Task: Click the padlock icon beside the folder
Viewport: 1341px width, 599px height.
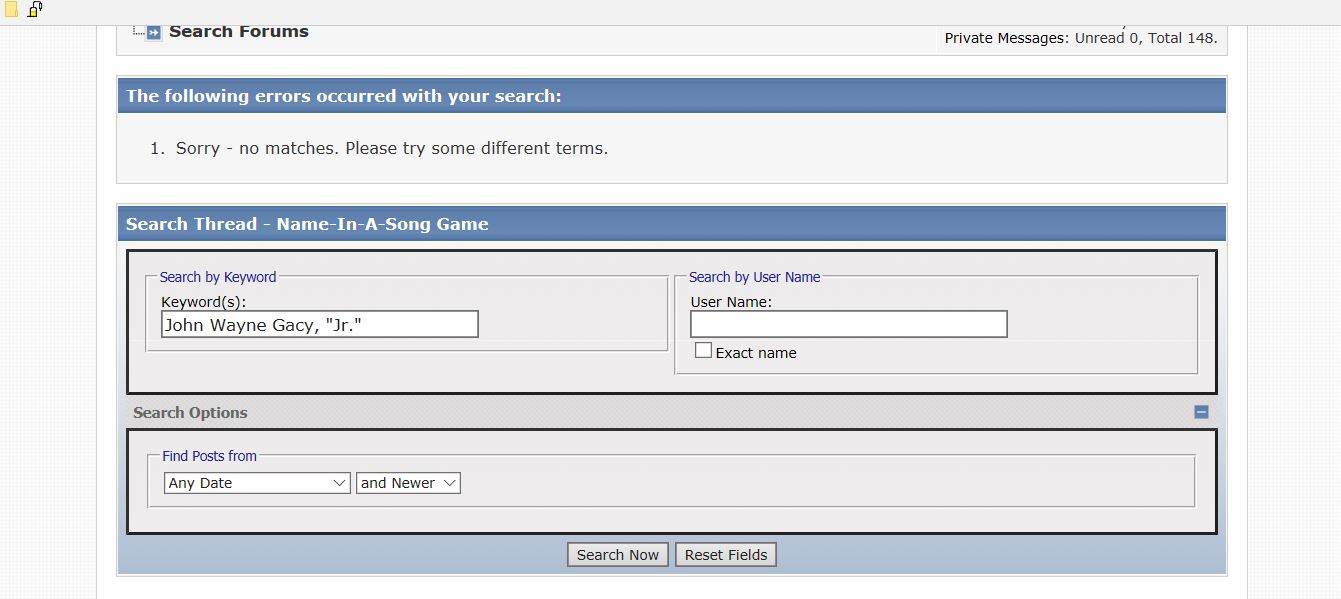Action: (x=35, y=10)
